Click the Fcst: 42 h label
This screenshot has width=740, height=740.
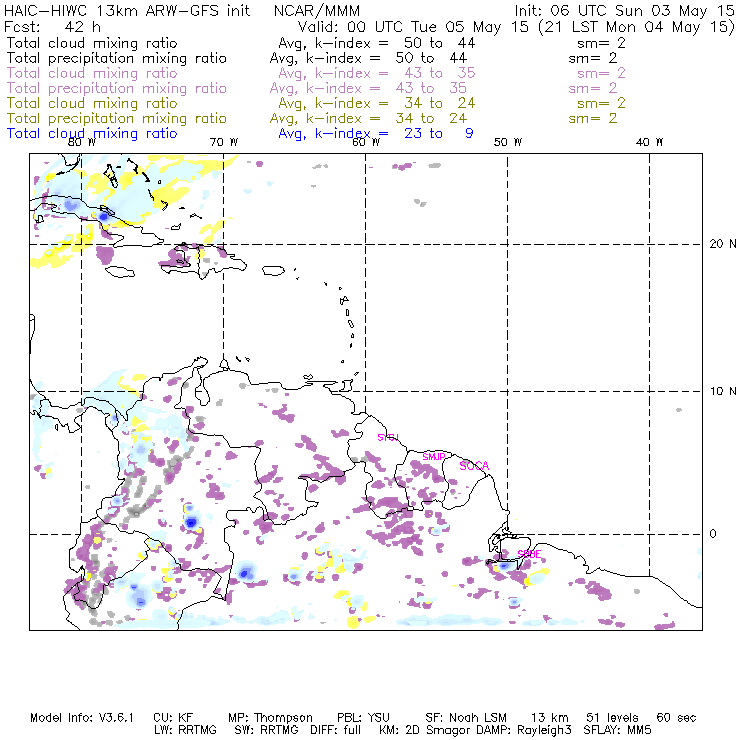point(52,27)
